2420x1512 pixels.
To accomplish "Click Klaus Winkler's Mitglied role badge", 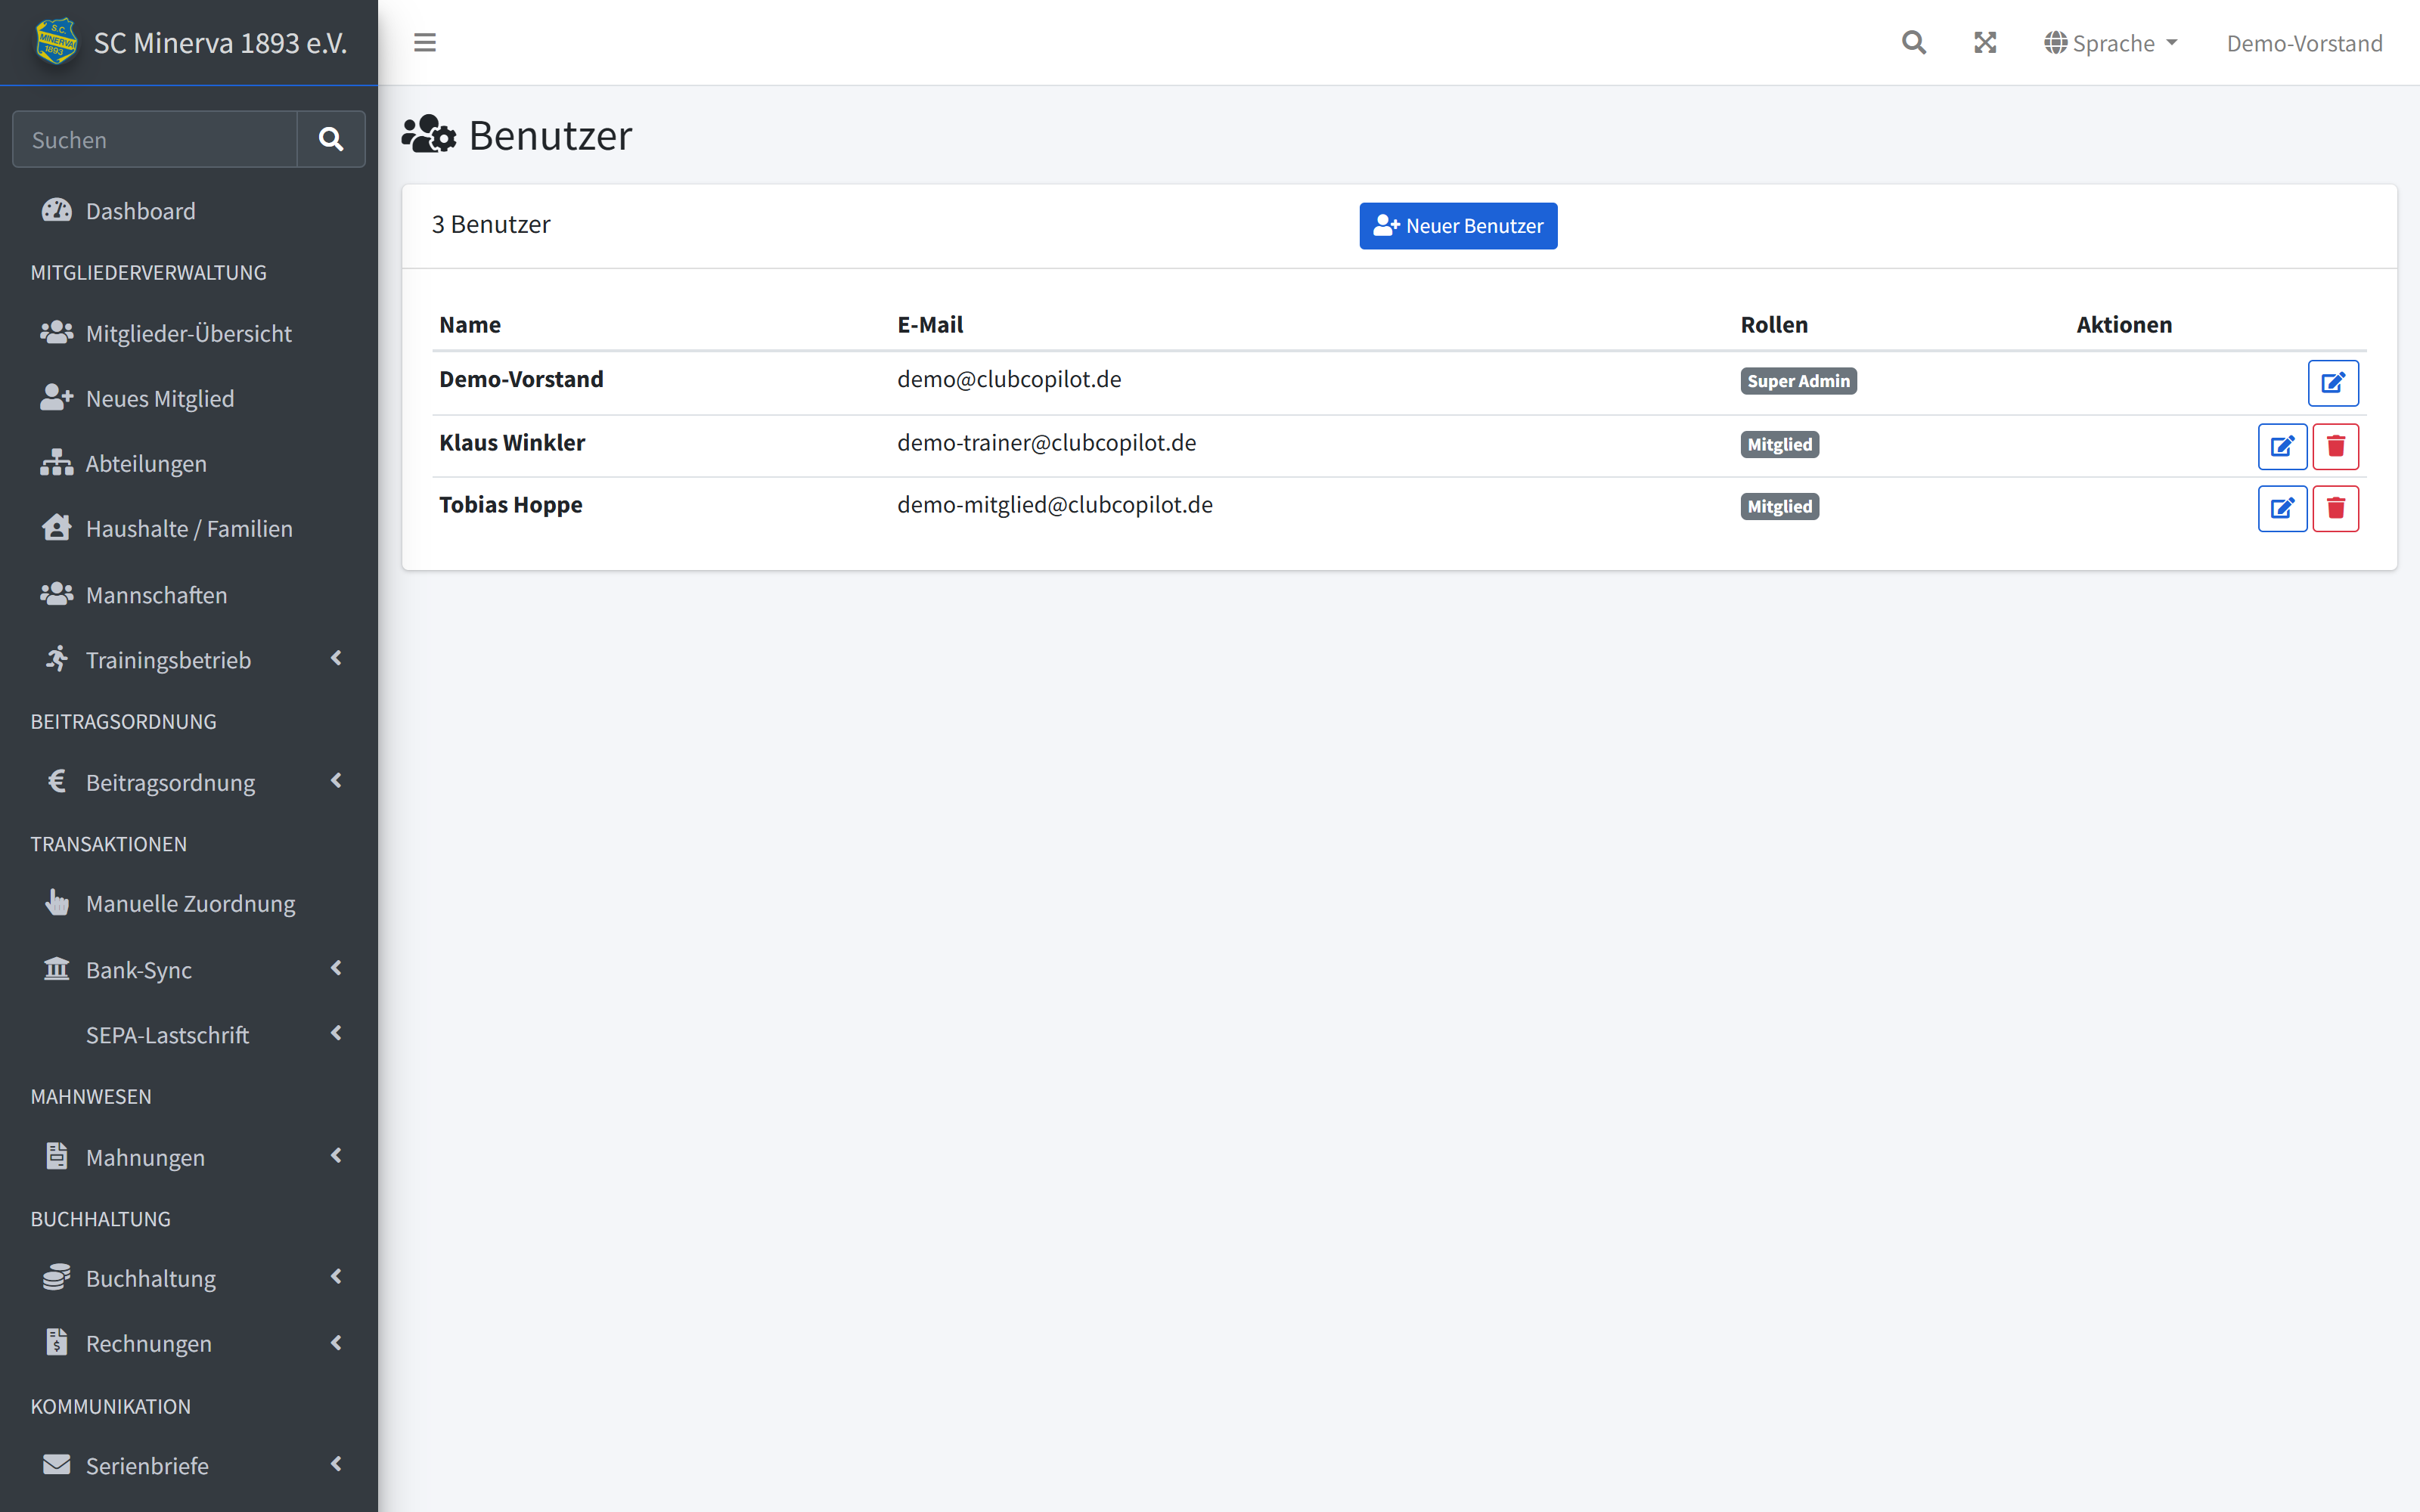I will (1779, 444).
